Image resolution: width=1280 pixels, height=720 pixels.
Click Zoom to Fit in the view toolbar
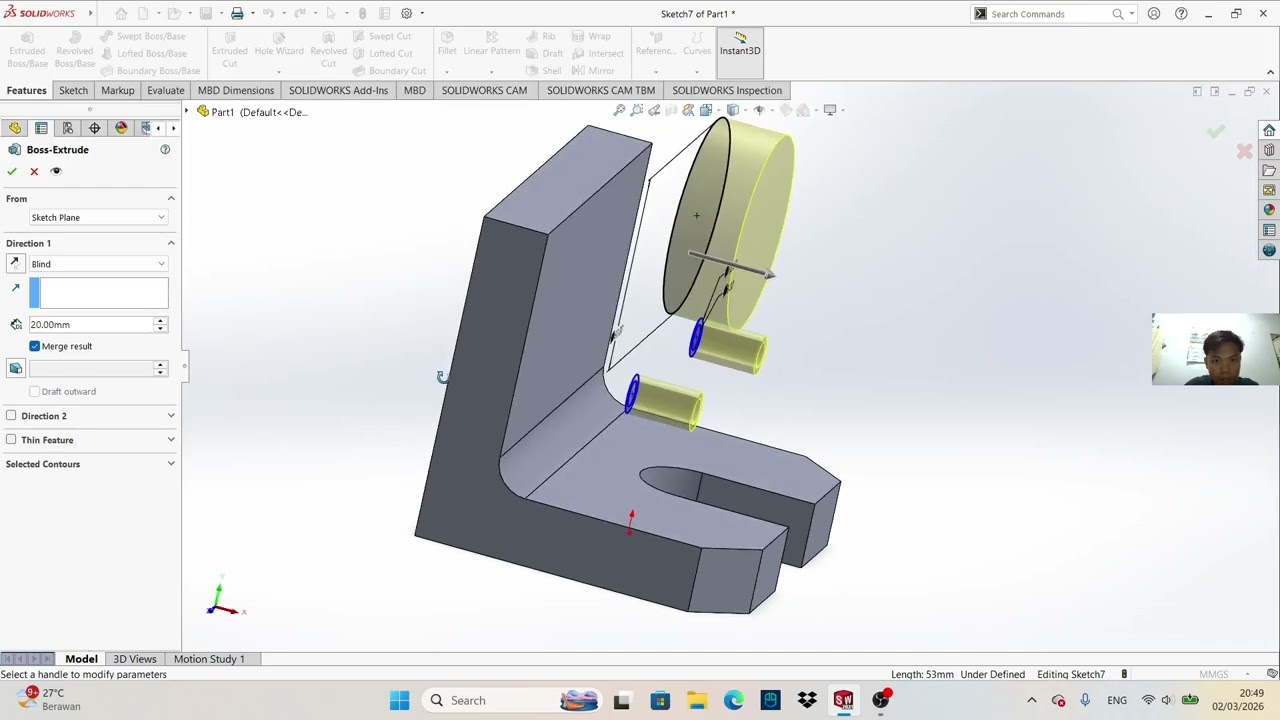click(620, 110)
